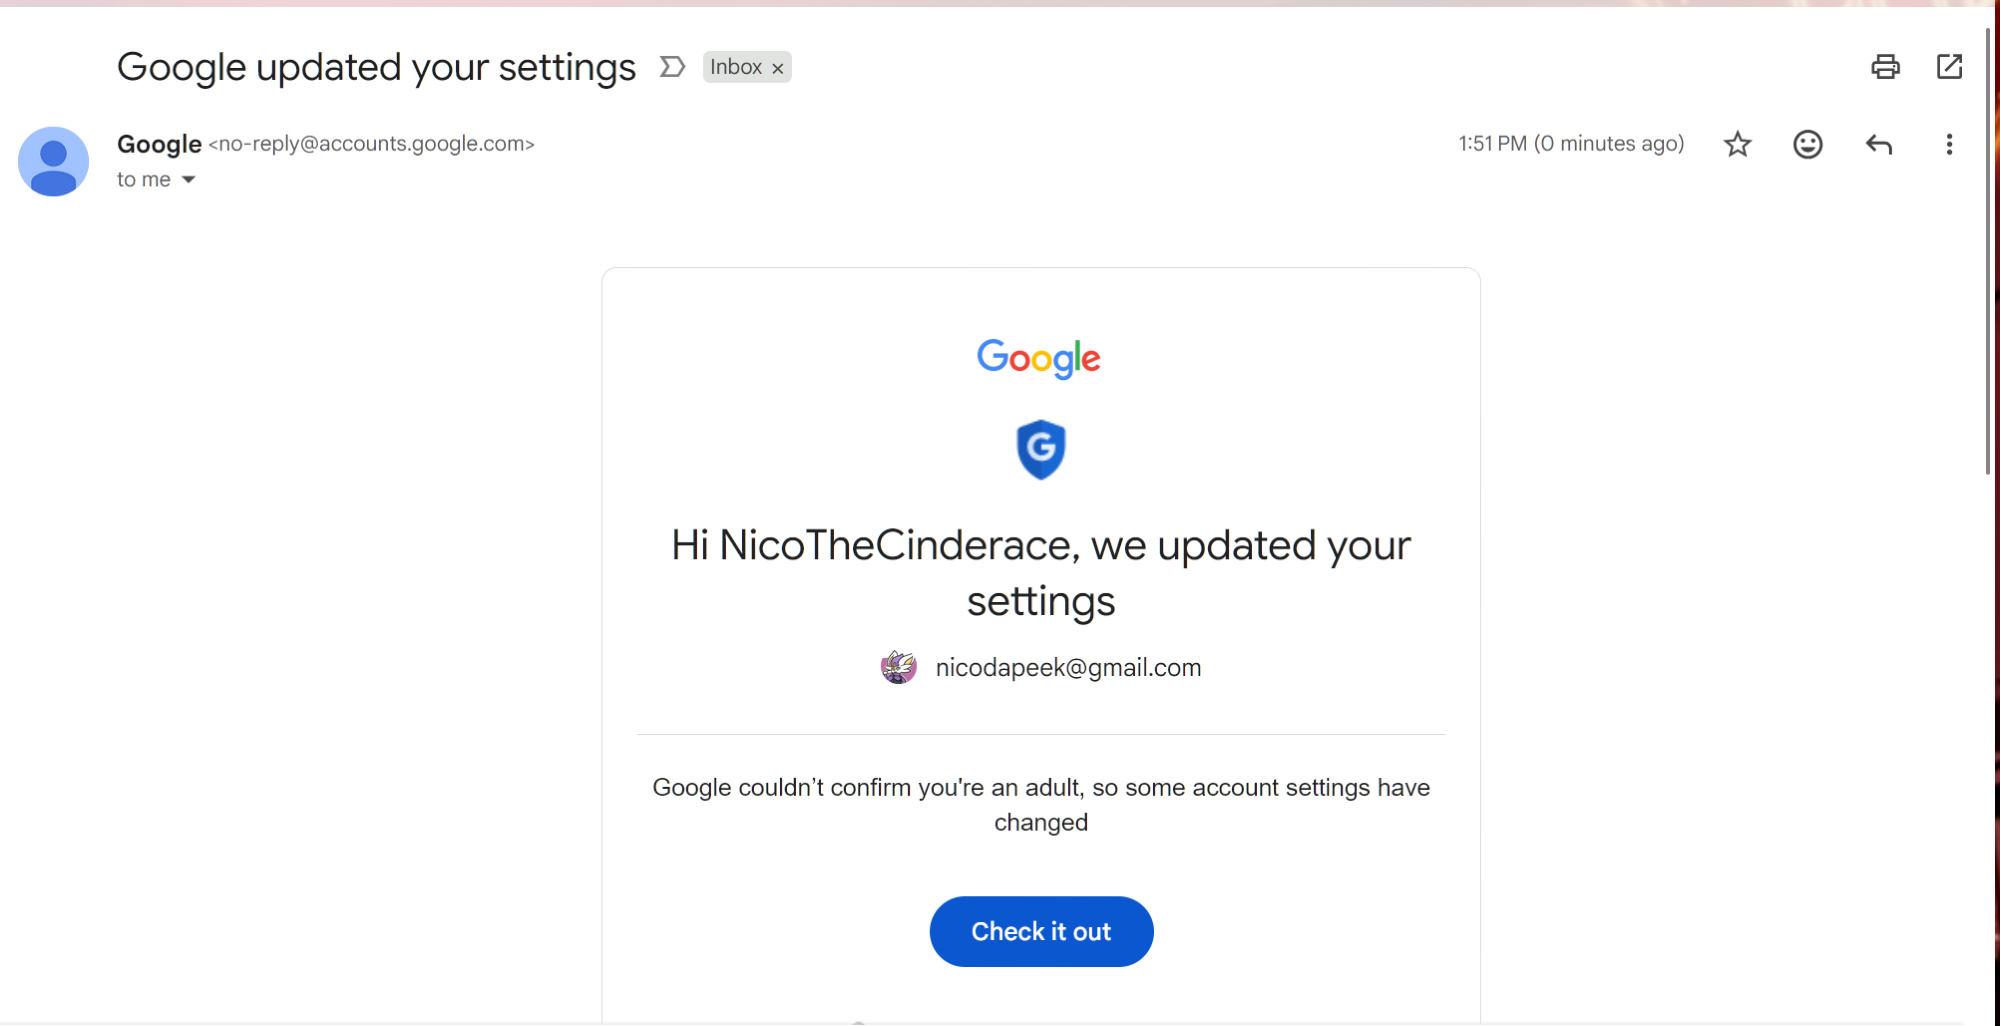The width and height of the screenshot is (2000, 1026).
Task: Click the vertical scrollbar on the right edge
Action: pyautogui.click(x=1988, y=250)
